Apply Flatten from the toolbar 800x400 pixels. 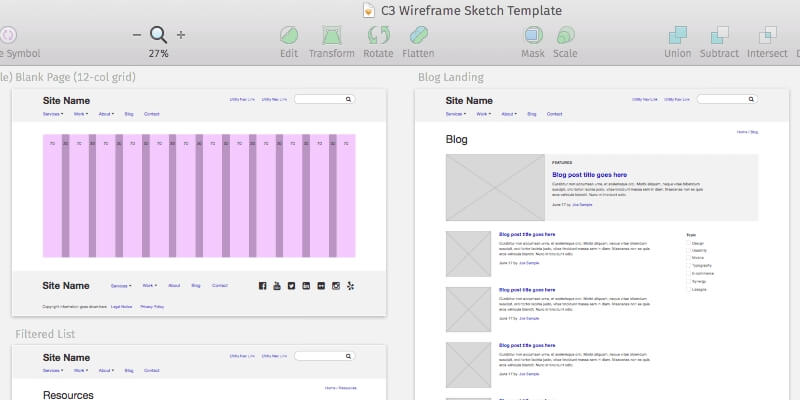pyautogui.click(x=418, y=36)
